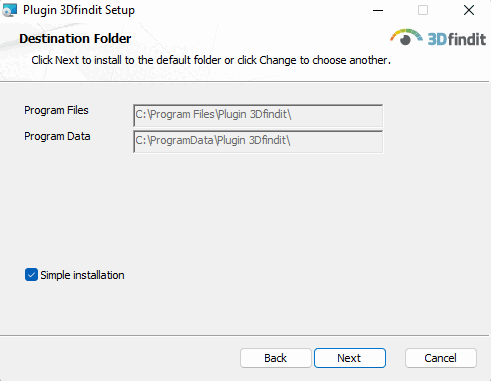491x381 pixels.
Task: Click the 3Dfindit gauge logo icon
Action: pos(406,37)
